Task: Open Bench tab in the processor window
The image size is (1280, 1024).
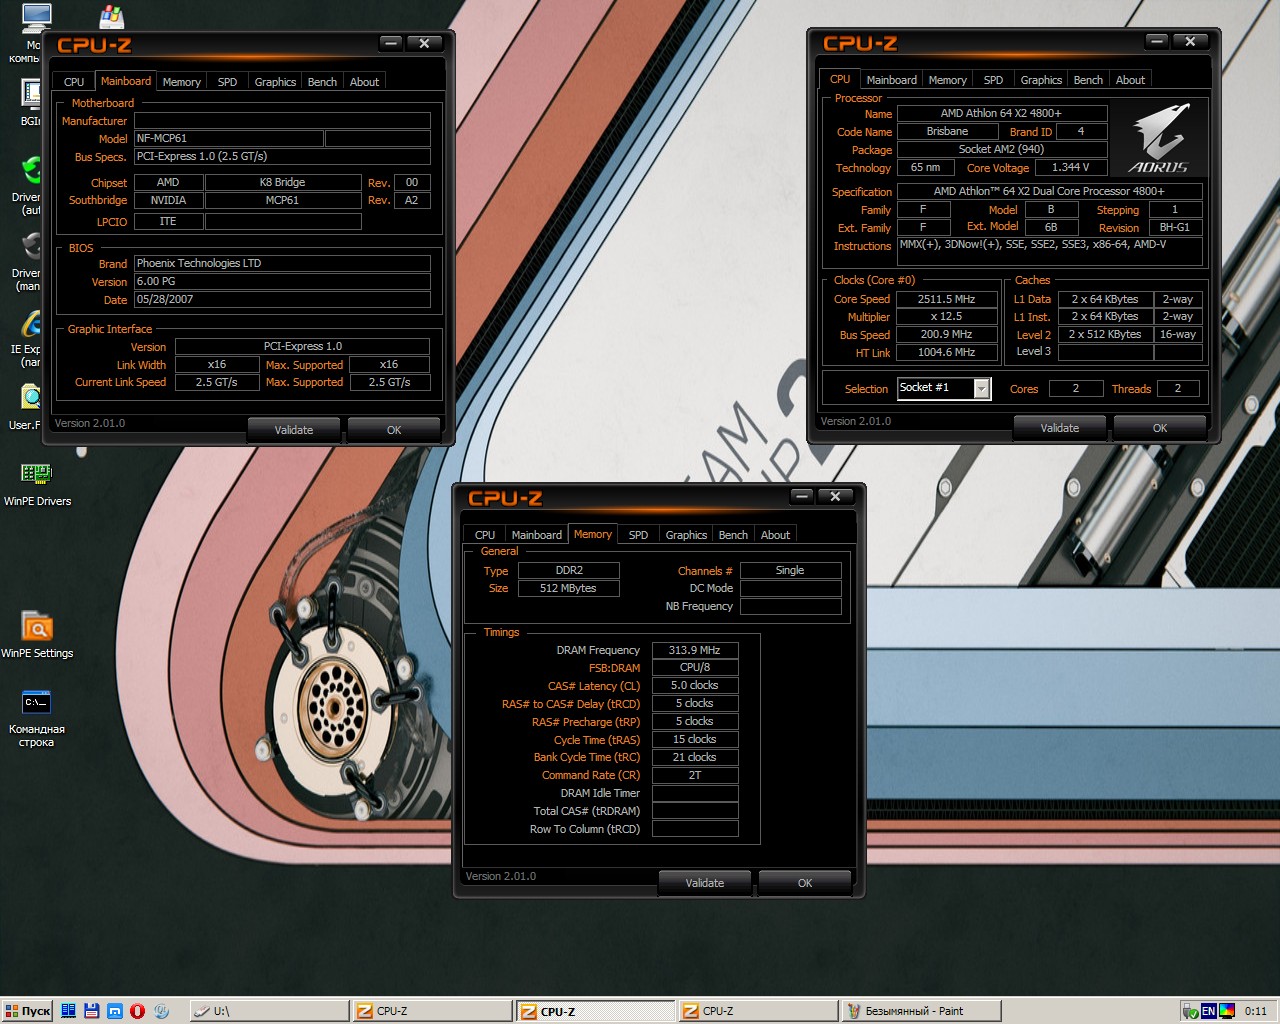Action: click(1088, 80)
